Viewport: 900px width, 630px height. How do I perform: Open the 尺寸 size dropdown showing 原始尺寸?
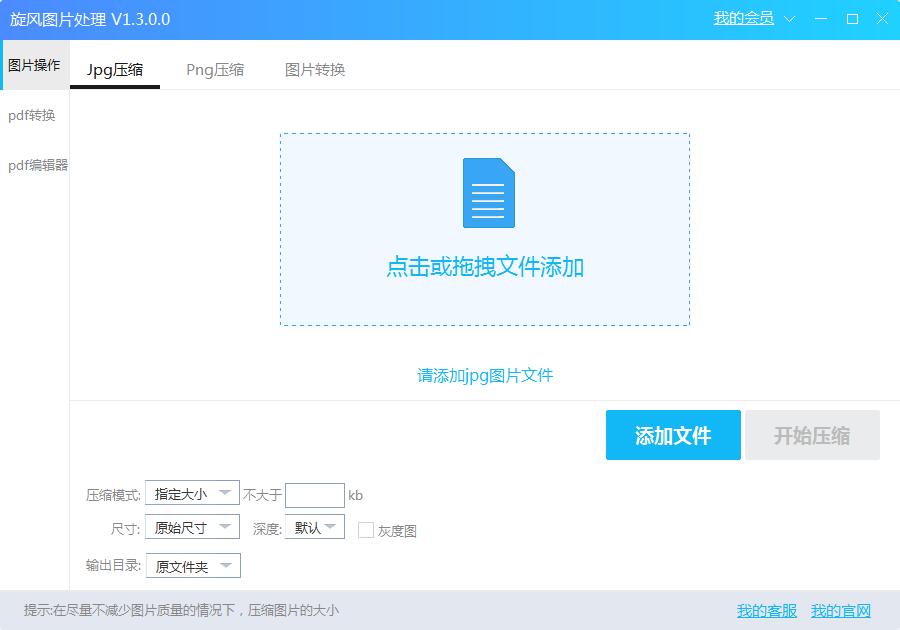pyautogui.click(x=192, y=527)
